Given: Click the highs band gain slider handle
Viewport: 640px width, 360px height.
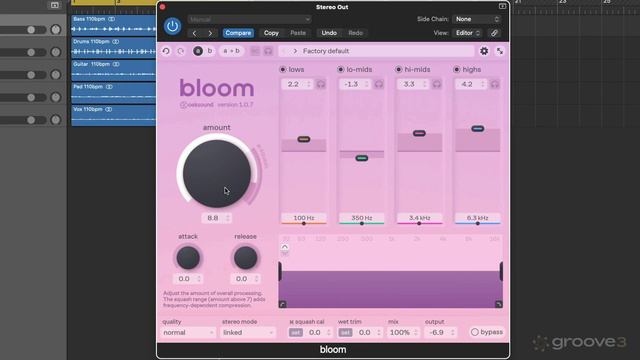Looking at the screenshot, I should pyautogui.click(x=478, y=129).
